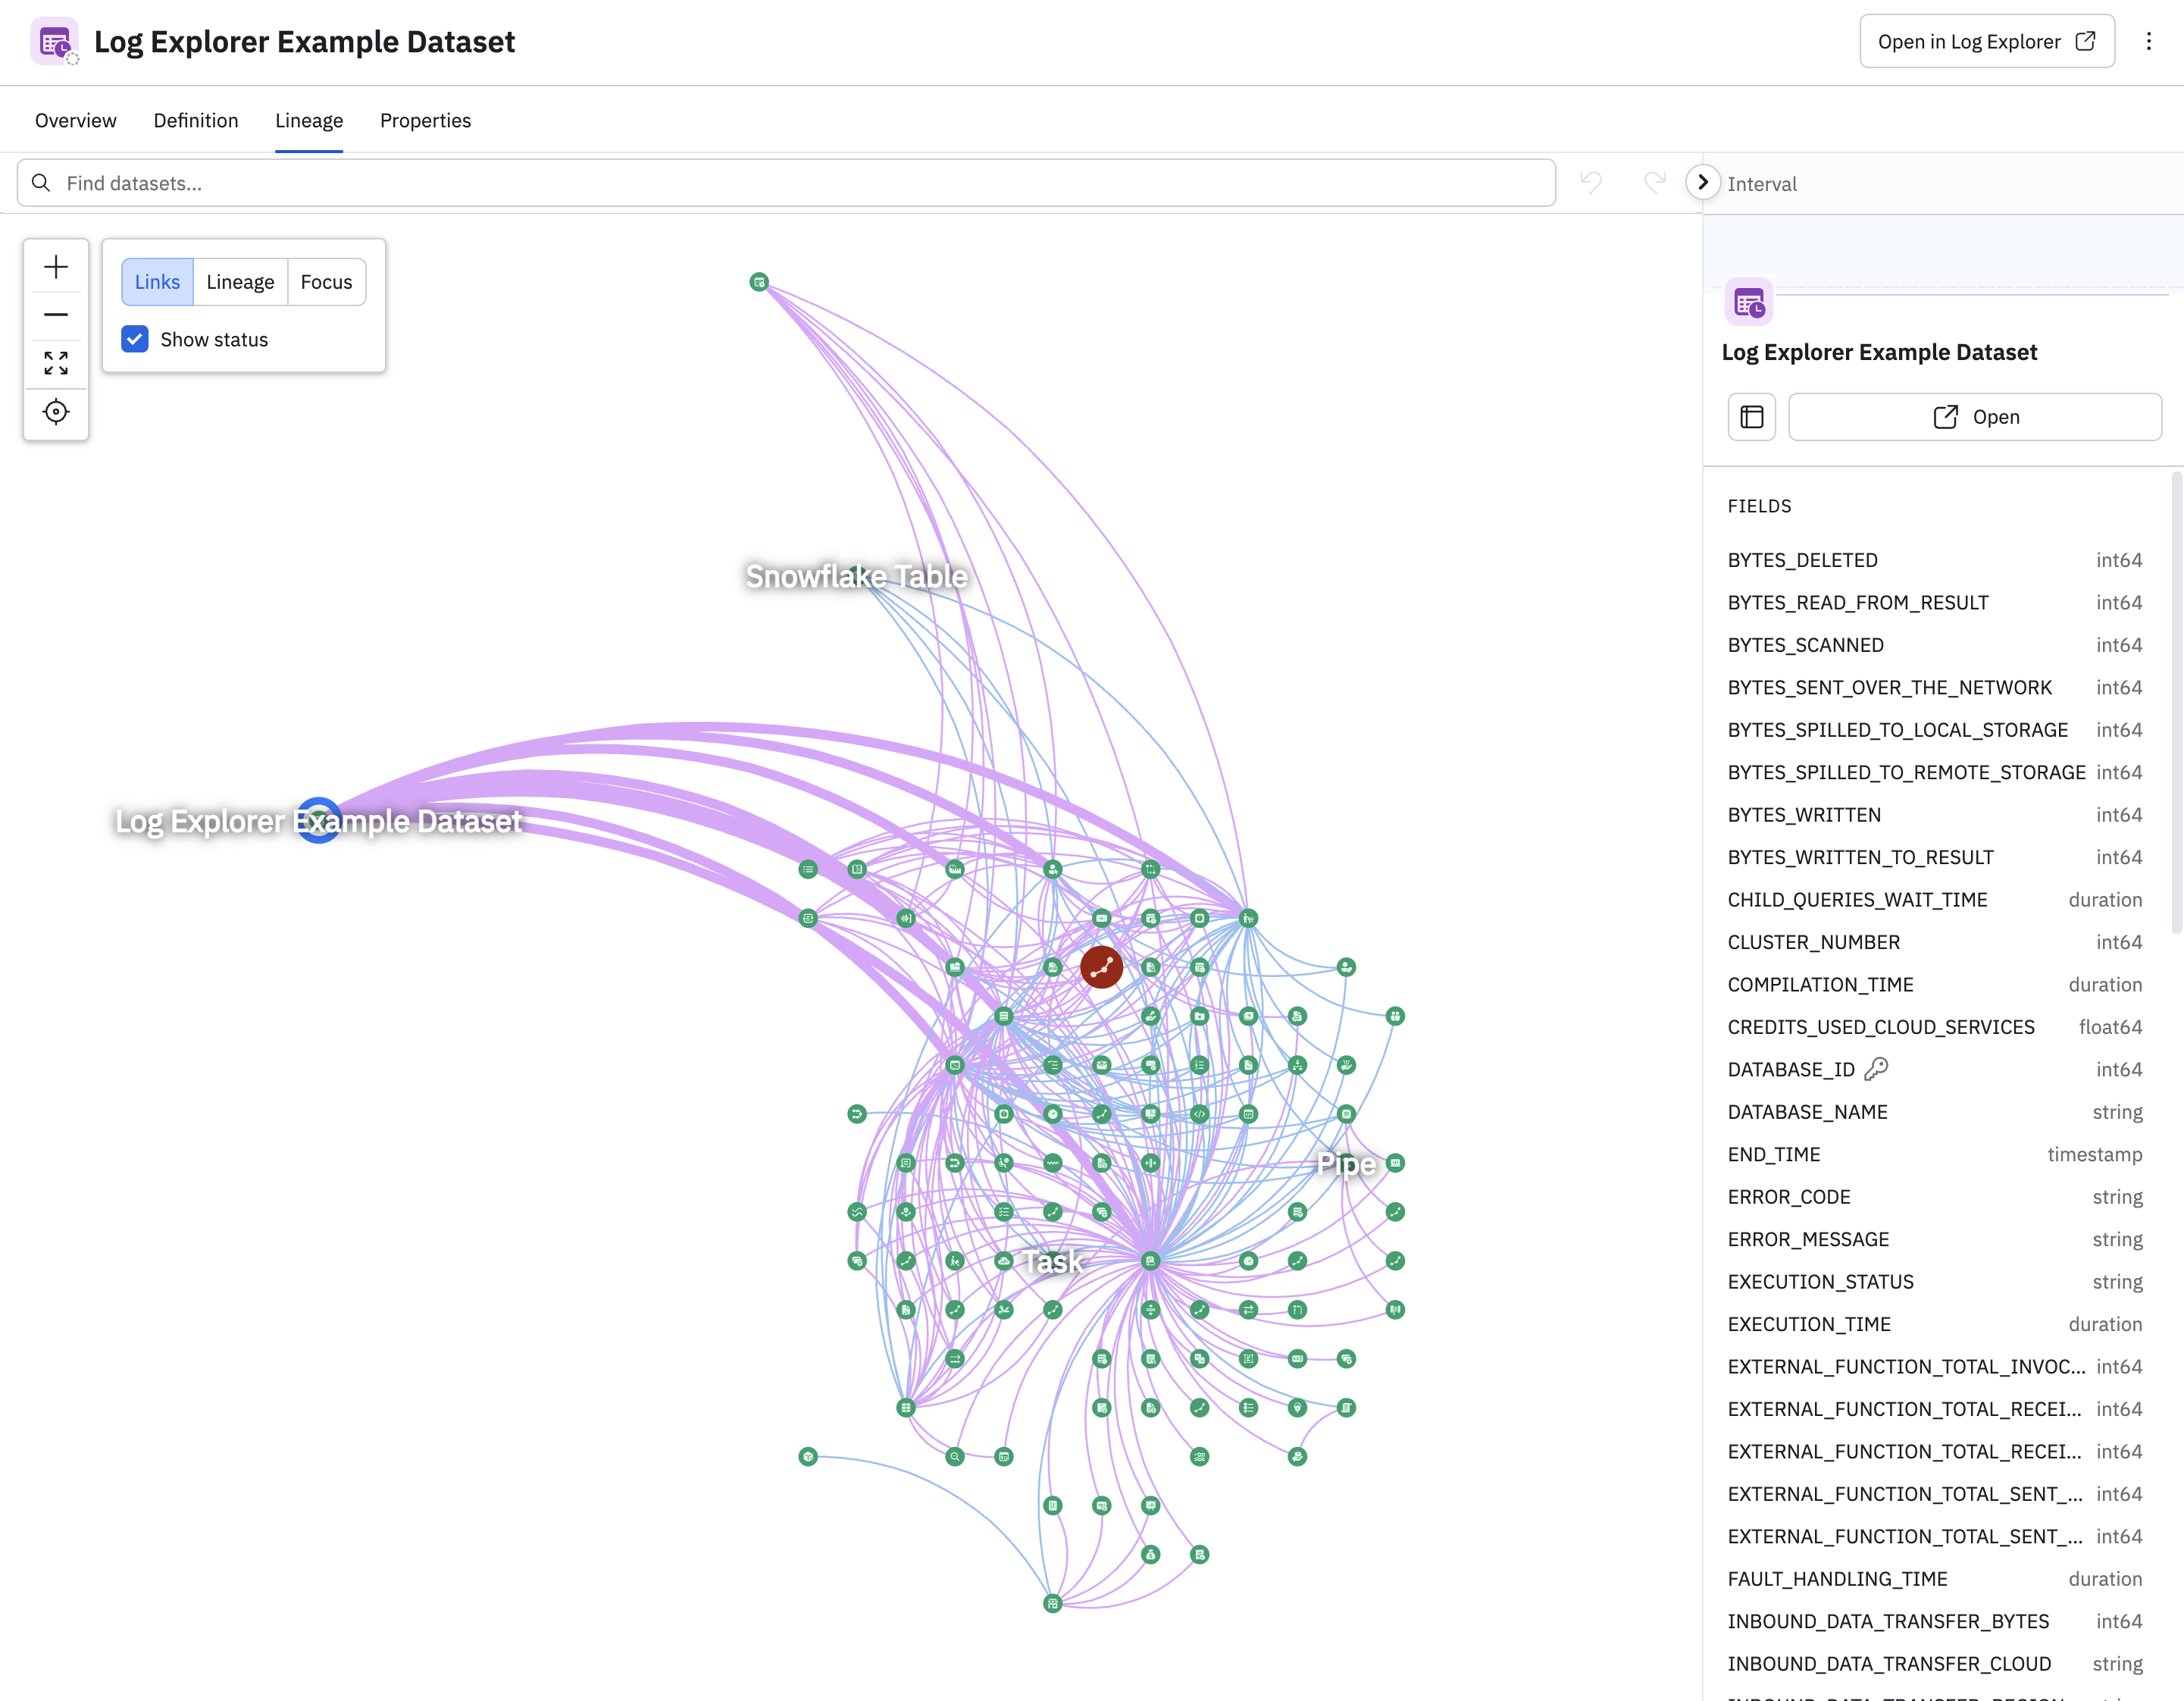Select the red Task node in the graph
Image resolution: width=2184 pixels, height=1701 pixels.
[x=1101, y=967]
